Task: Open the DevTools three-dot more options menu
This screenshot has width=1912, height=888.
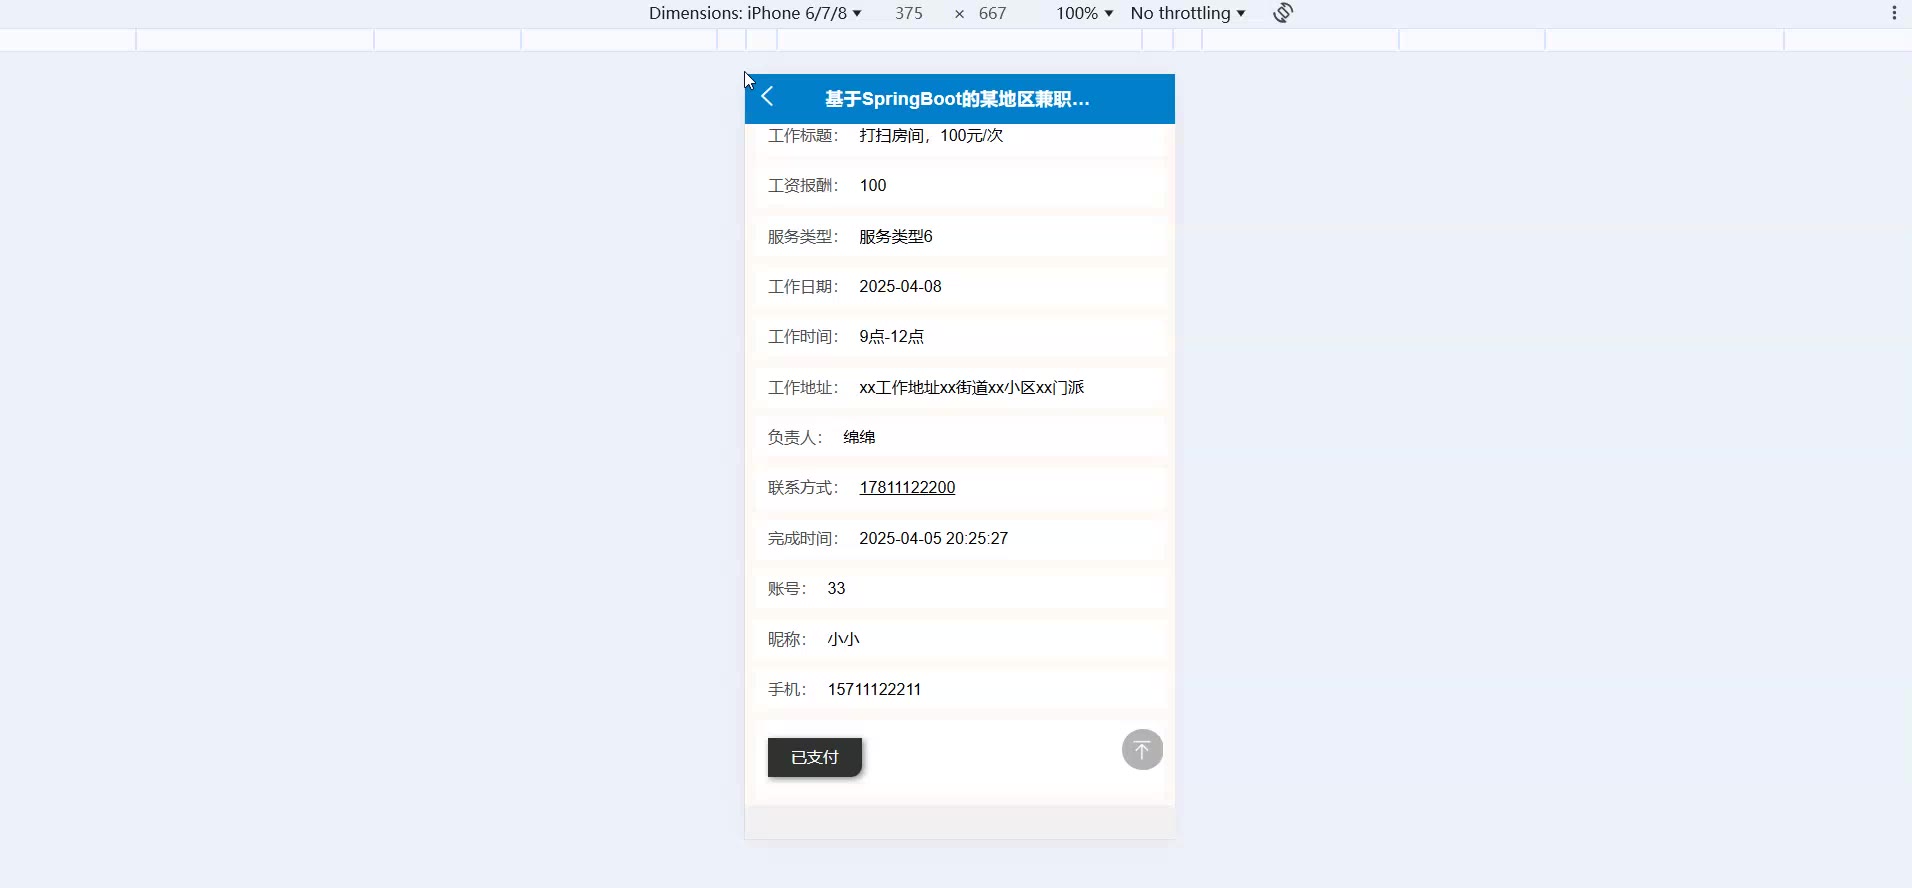Action: coord(1894,13)
